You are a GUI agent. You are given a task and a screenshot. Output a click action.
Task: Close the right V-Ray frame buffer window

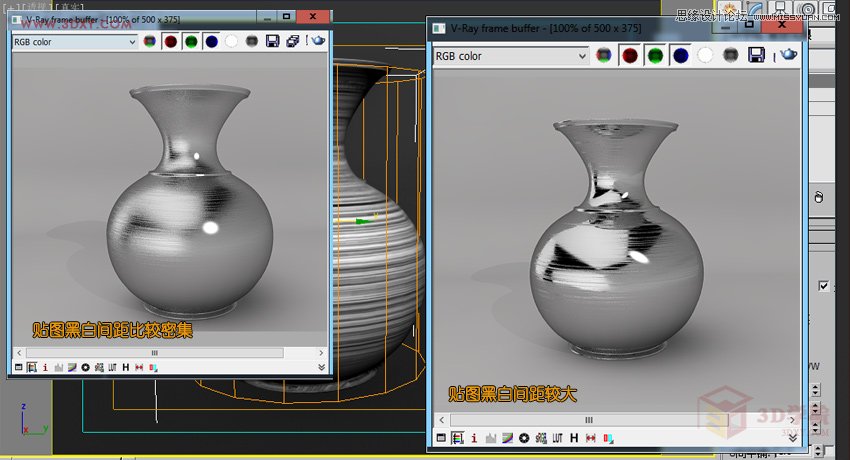click(782, 24)
